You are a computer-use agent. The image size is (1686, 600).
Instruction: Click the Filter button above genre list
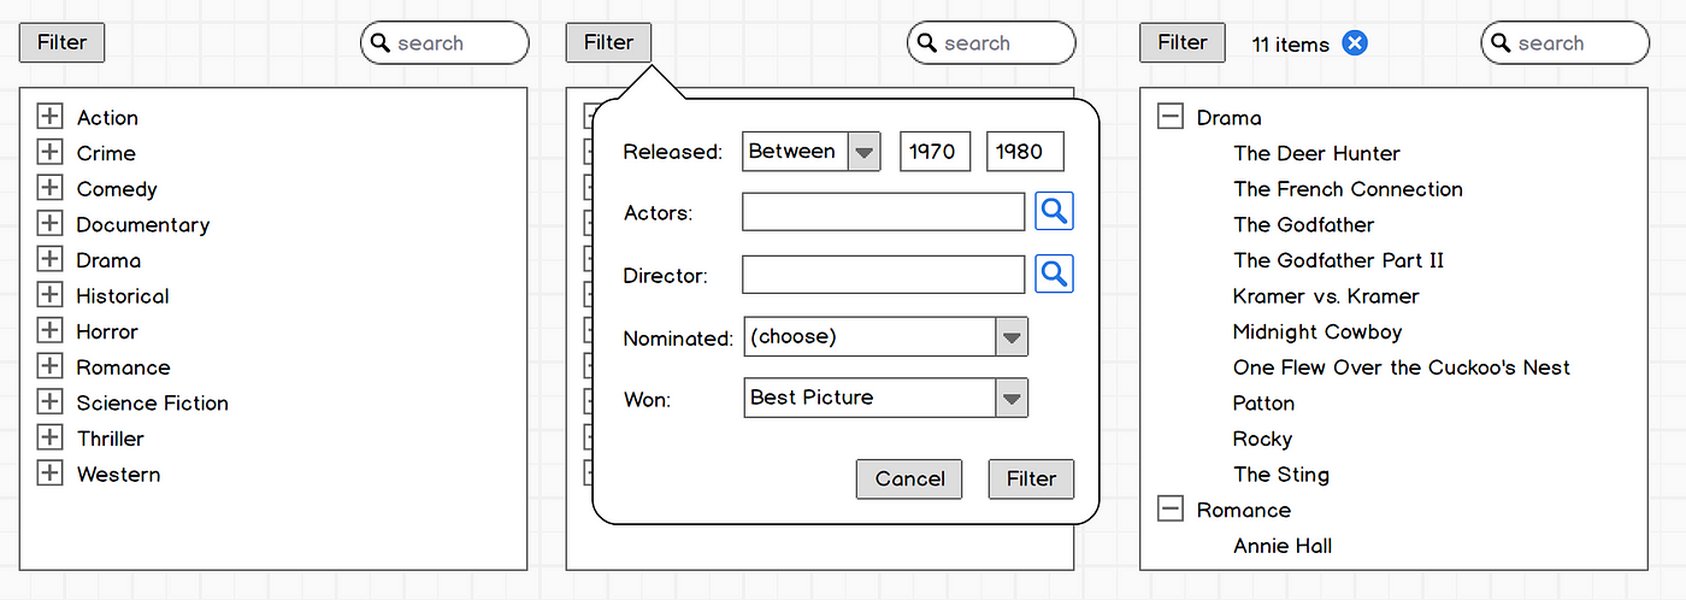point(62,43)
